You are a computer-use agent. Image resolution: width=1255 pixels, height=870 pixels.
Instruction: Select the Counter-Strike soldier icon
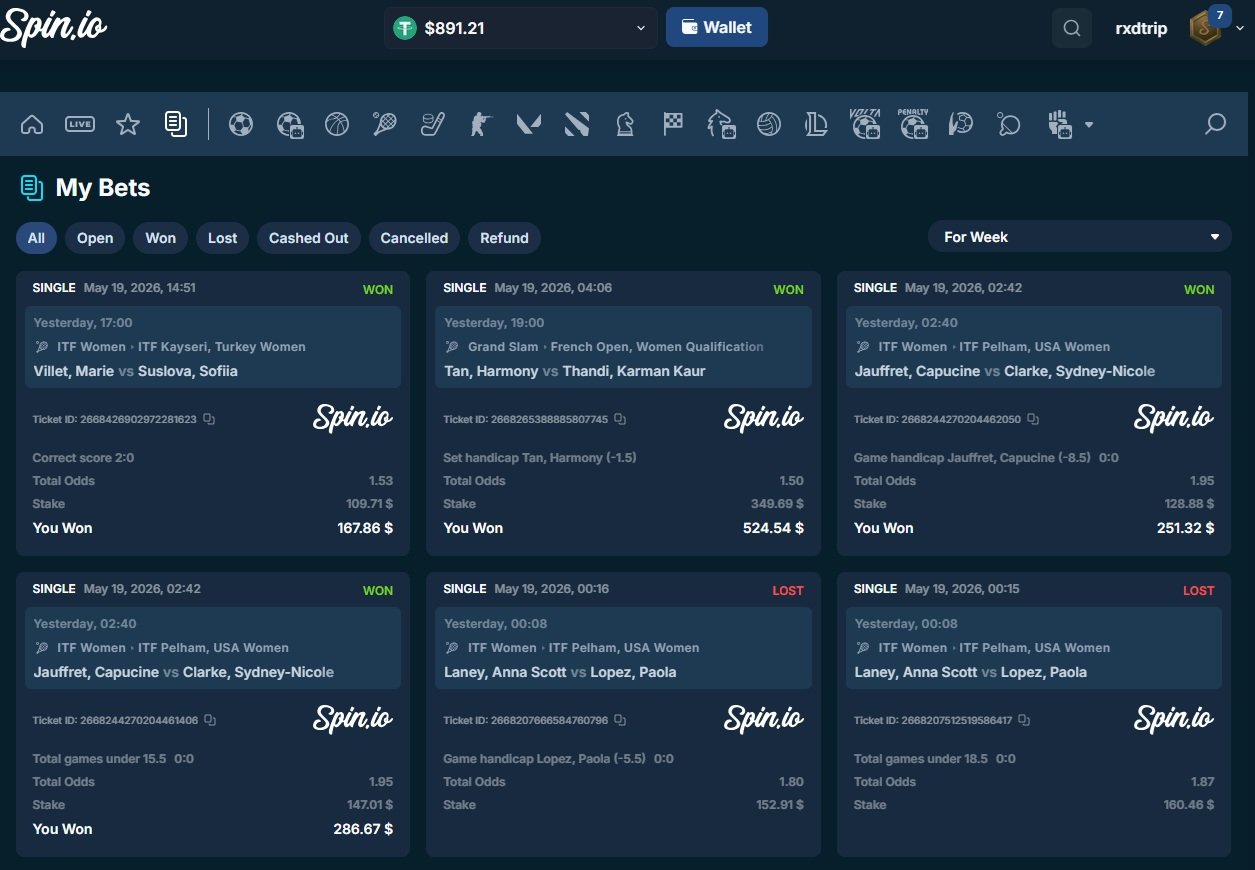[481, 124]
